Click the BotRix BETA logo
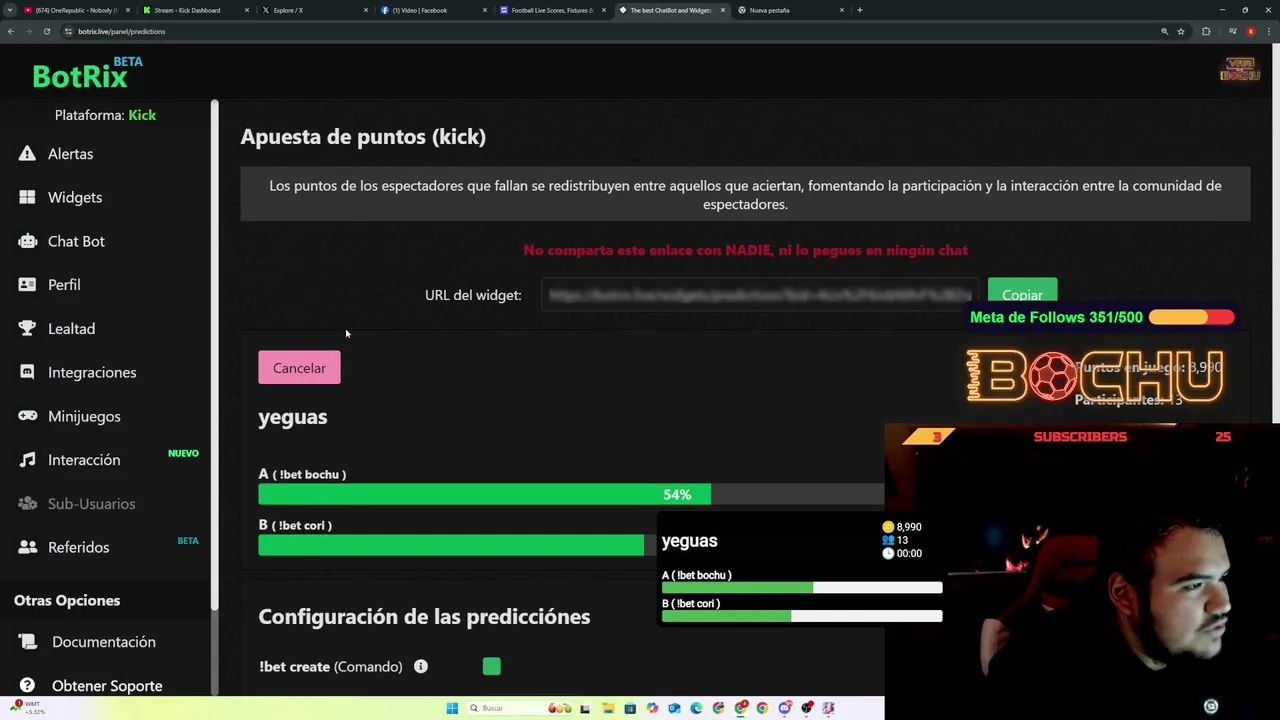Image resolution: width=1280 pixels, height=720 pixels. pos(88,74)
